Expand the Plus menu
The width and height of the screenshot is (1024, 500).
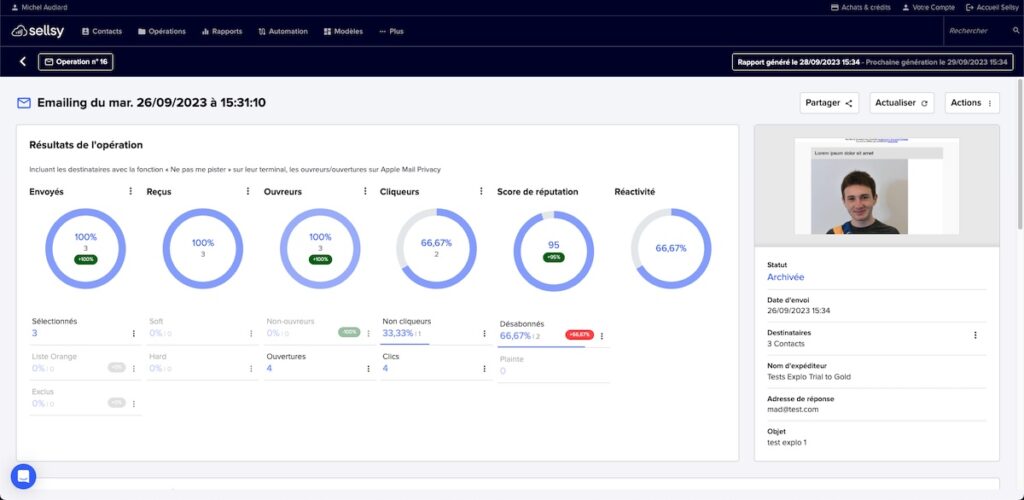[x=391, y=31]
